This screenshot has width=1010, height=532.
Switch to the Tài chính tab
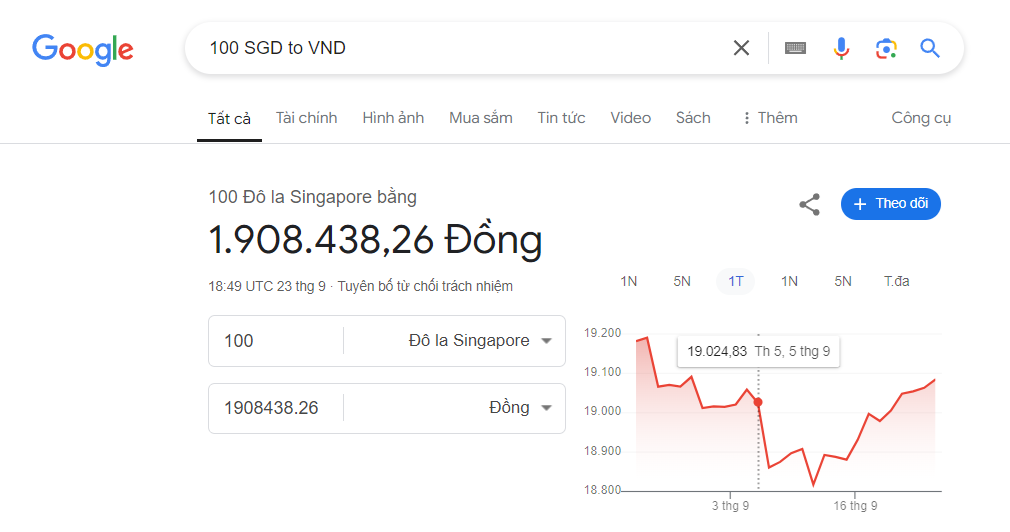[x=306, y=118]
